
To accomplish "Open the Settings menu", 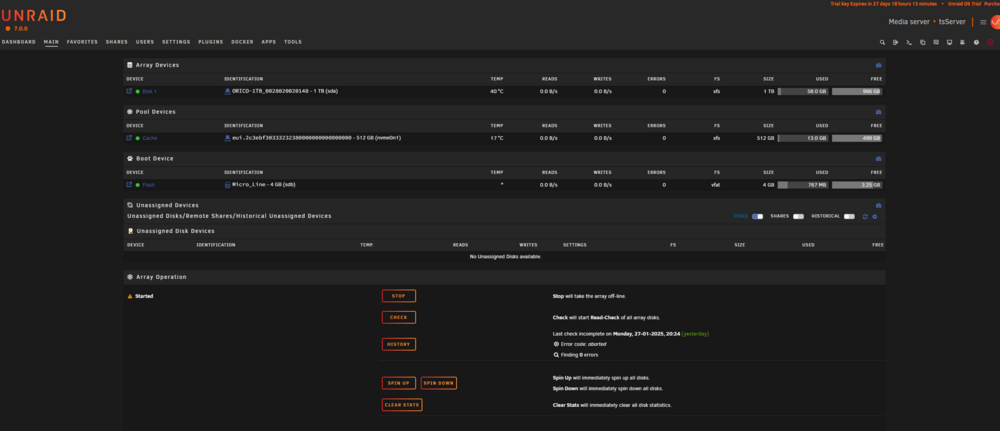I will click(176, 42).
